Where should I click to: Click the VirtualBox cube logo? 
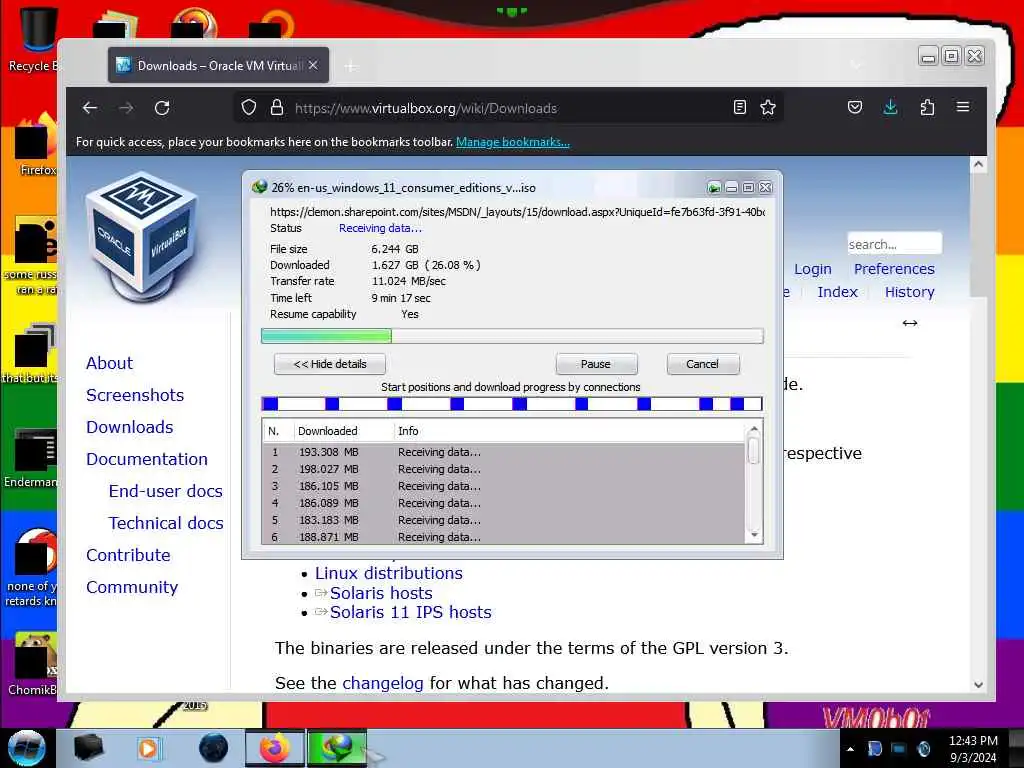click(142, 237)
